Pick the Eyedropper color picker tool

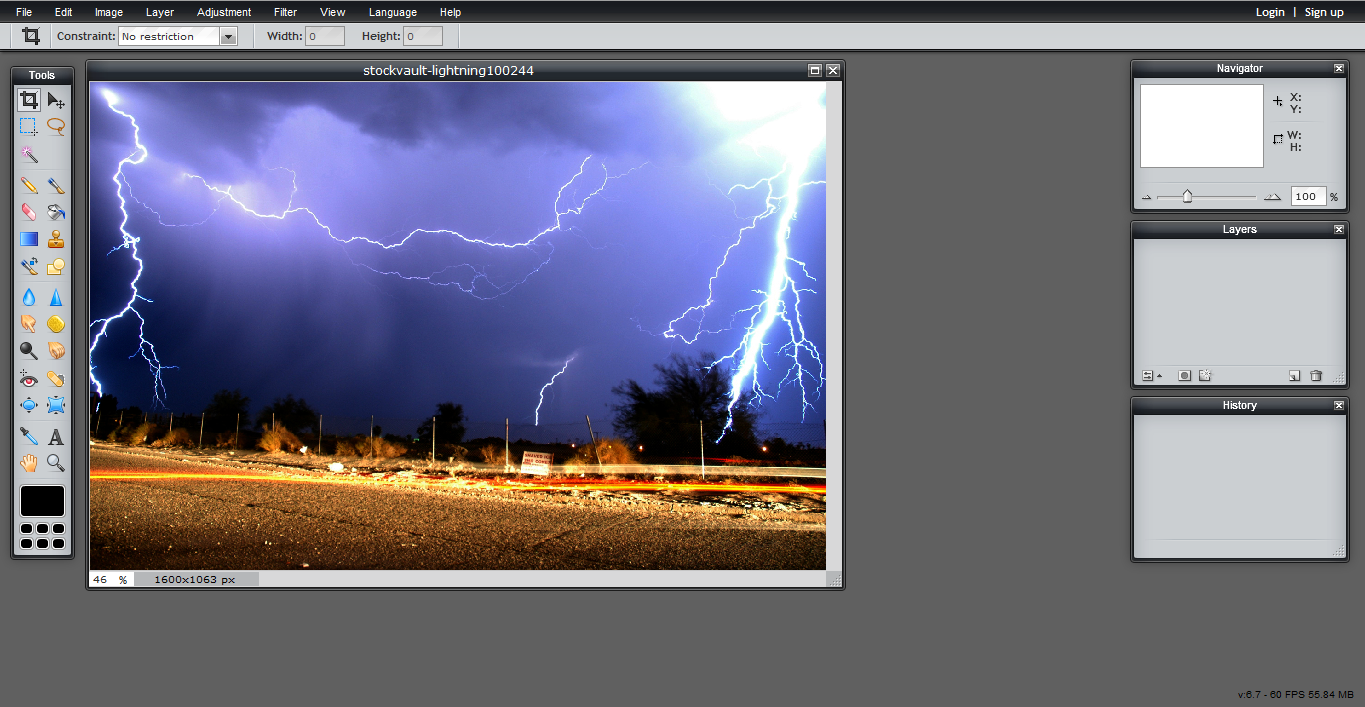pyautogui.click(x=28, y=435)
